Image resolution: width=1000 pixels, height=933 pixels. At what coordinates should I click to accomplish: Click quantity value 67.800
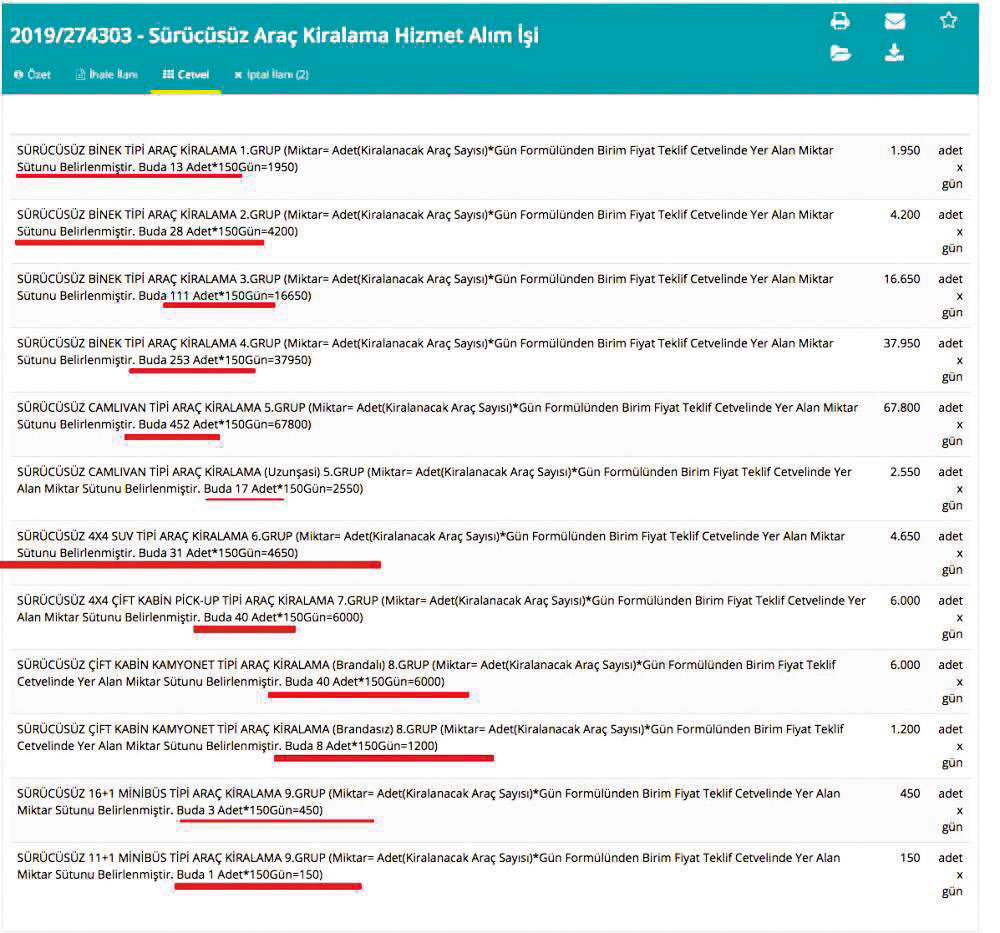pyautogui.click(x=902, y=408)
